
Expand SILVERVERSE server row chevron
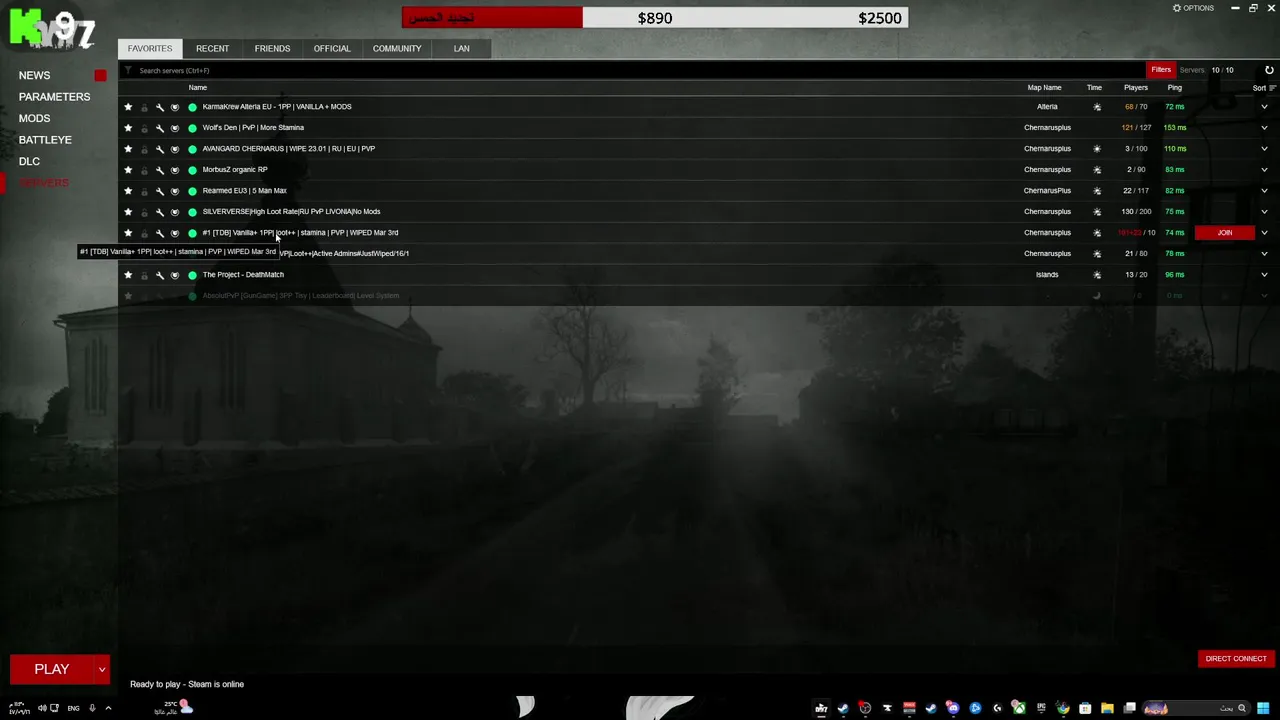pyautogui.click(x=1264, y=212)
